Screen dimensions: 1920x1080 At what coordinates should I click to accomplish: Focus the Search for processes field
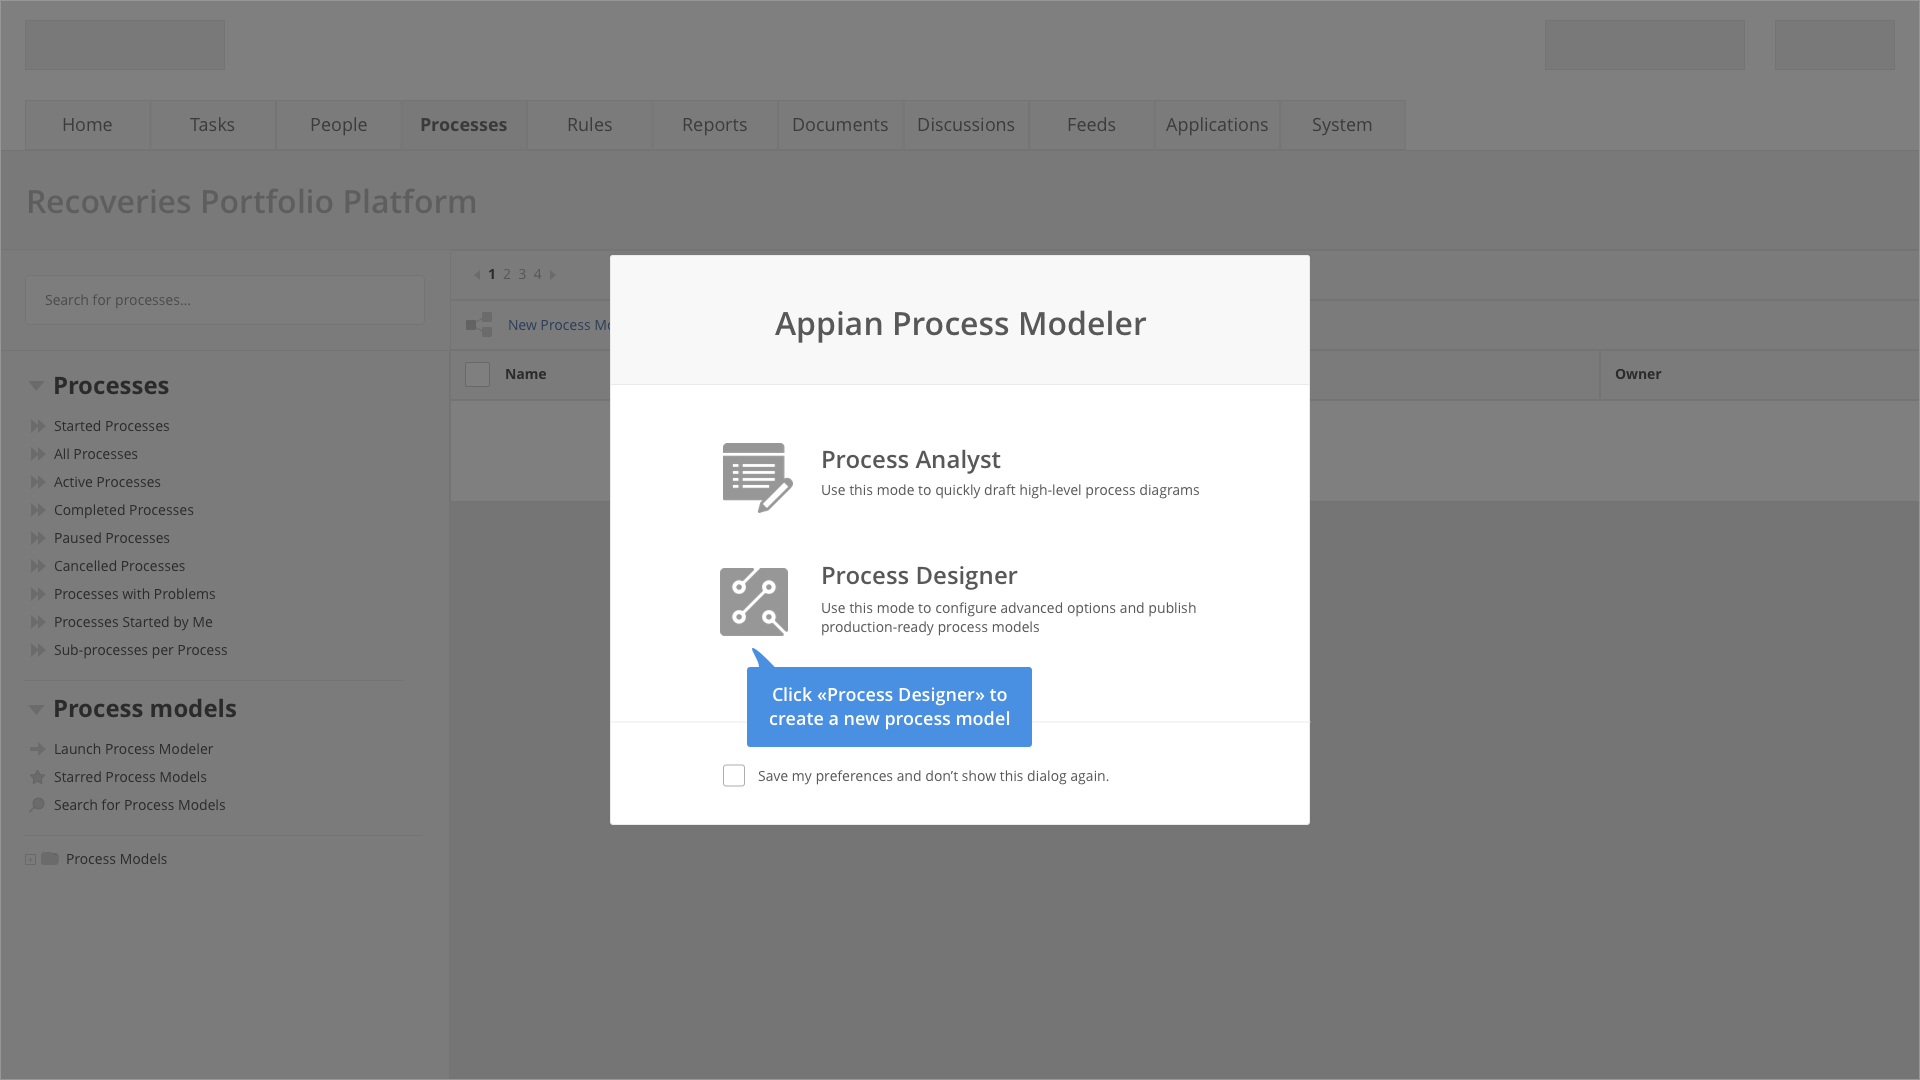225,300
